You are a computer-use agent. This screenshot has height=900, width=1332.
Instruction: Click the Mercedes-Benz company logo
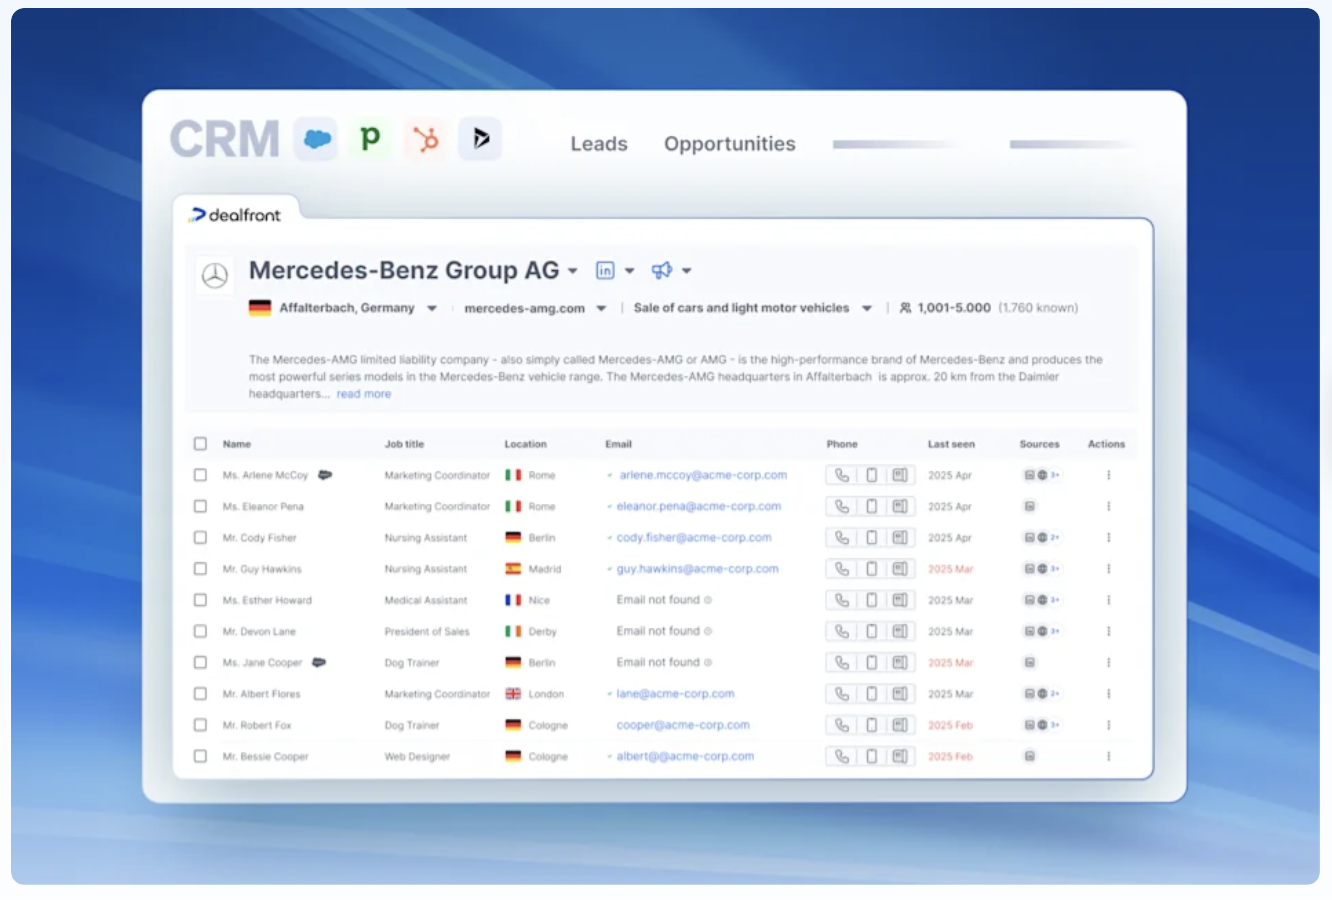(215, 275)
